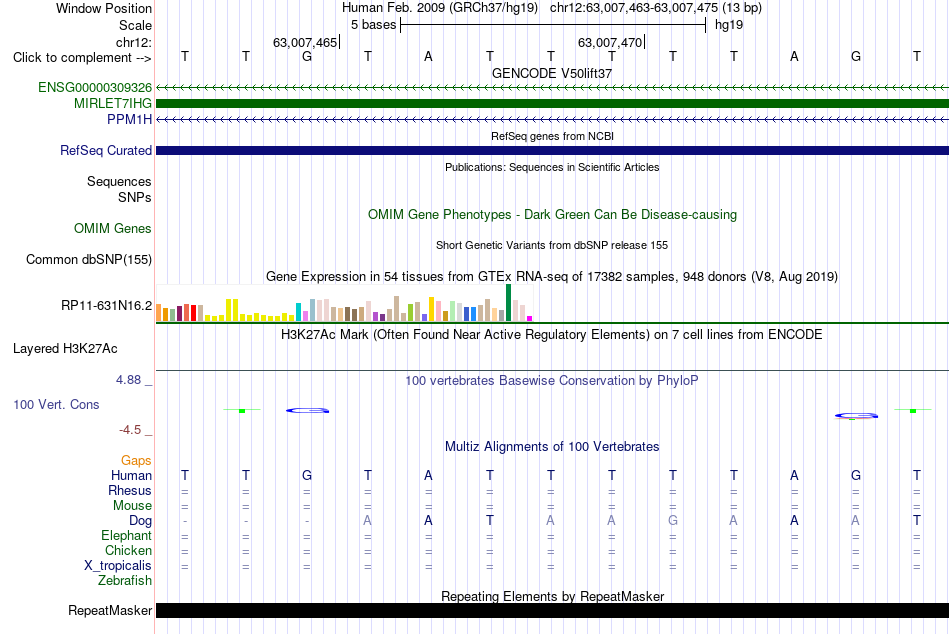Select the Human alignment row label
The image size is (950, 634).
pyautogui.click(x=131, y=476)
